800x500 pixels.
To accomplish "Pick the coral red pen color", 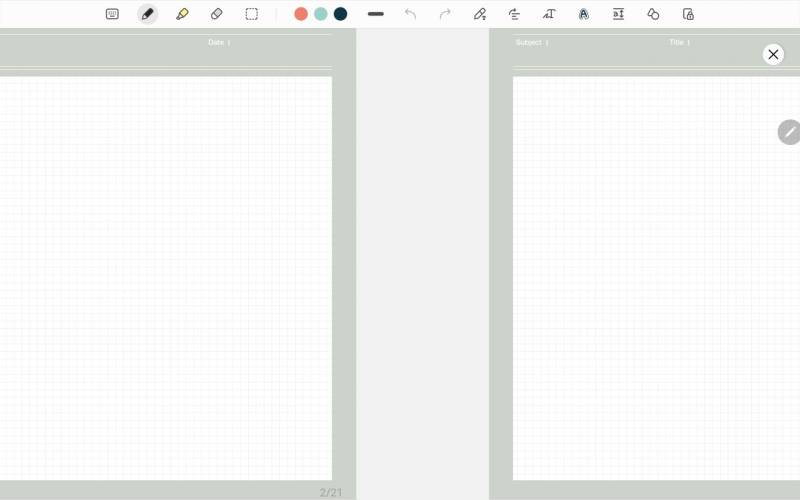I will pos(301,14).
